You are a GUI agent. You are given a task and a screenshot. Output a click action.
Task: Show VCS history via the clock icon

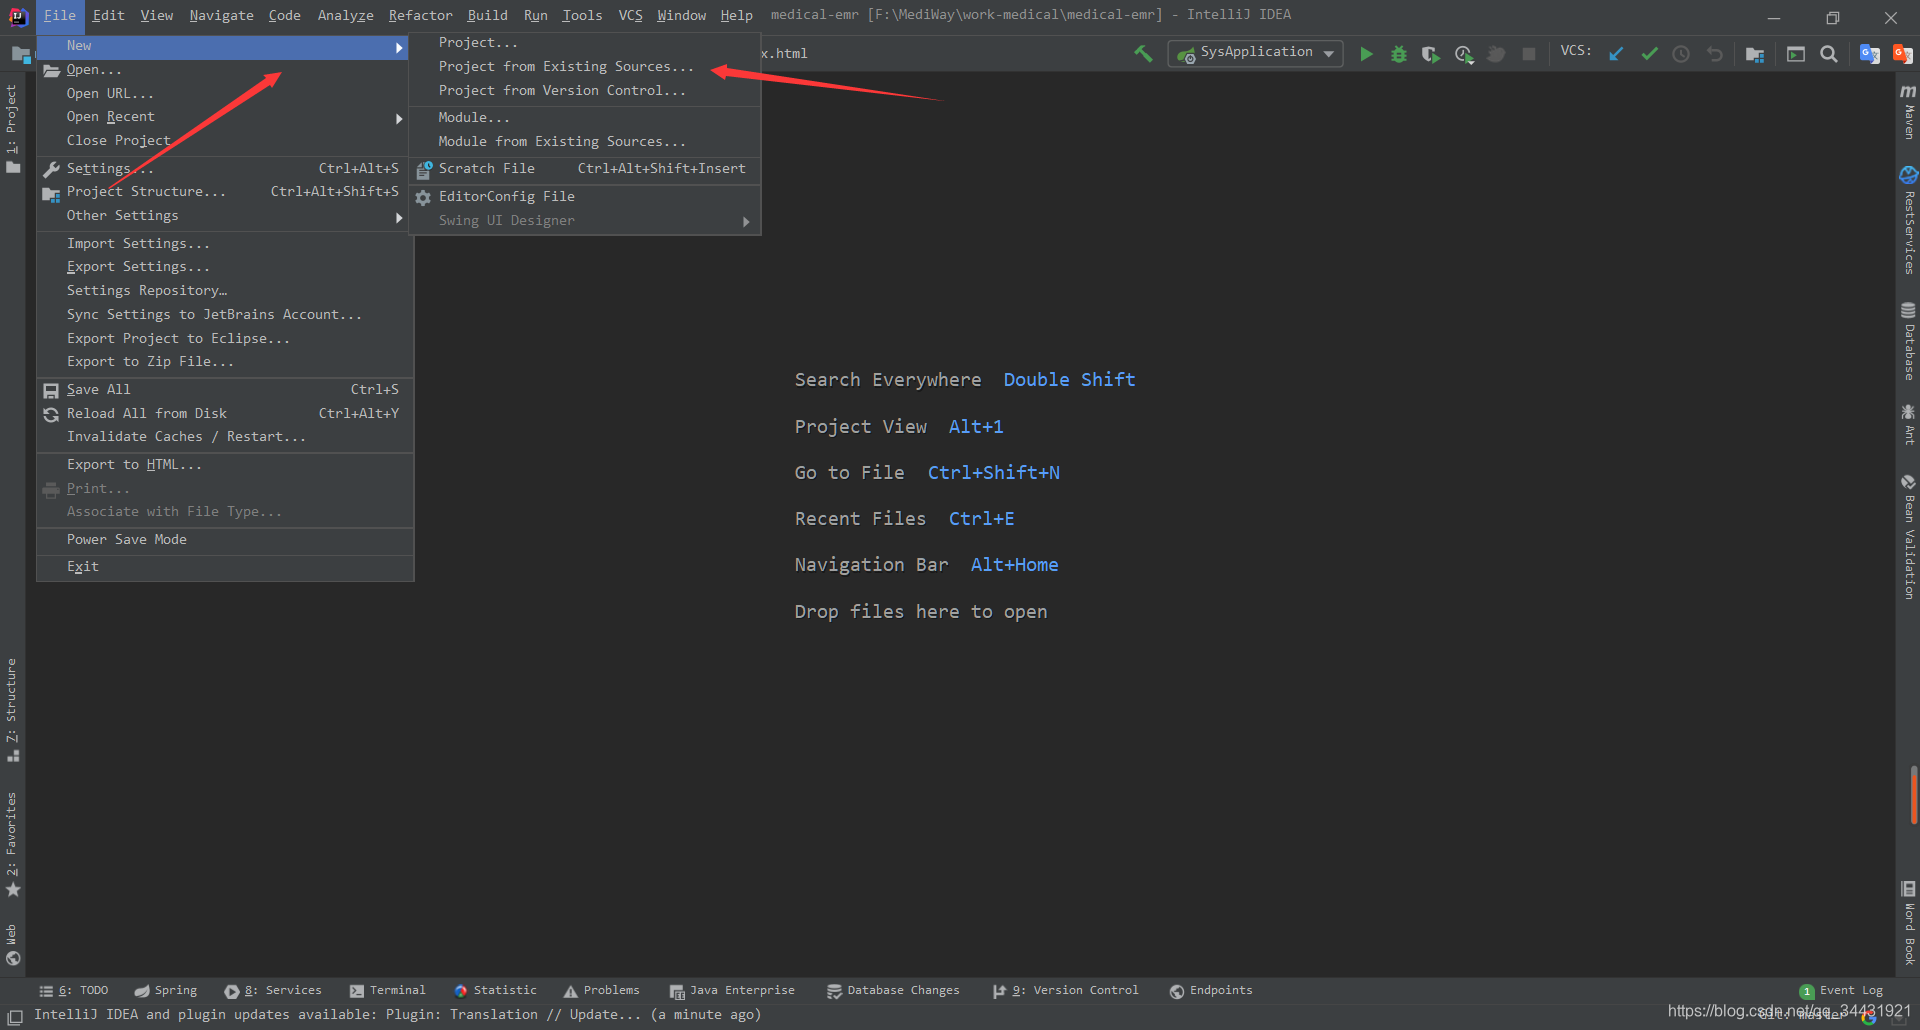click(x=1681, y=54)
